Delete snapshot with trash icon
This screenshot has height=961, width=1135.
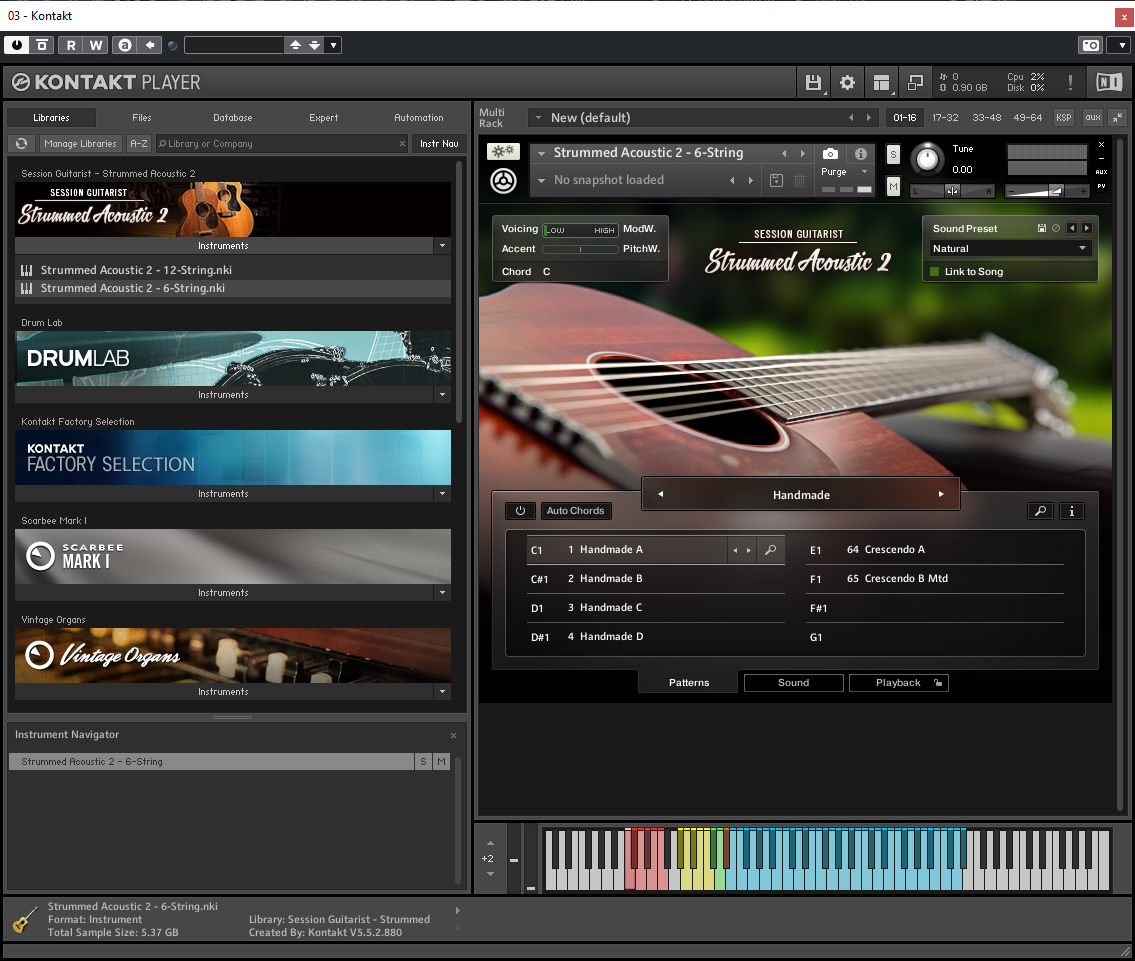click(799, 180)
